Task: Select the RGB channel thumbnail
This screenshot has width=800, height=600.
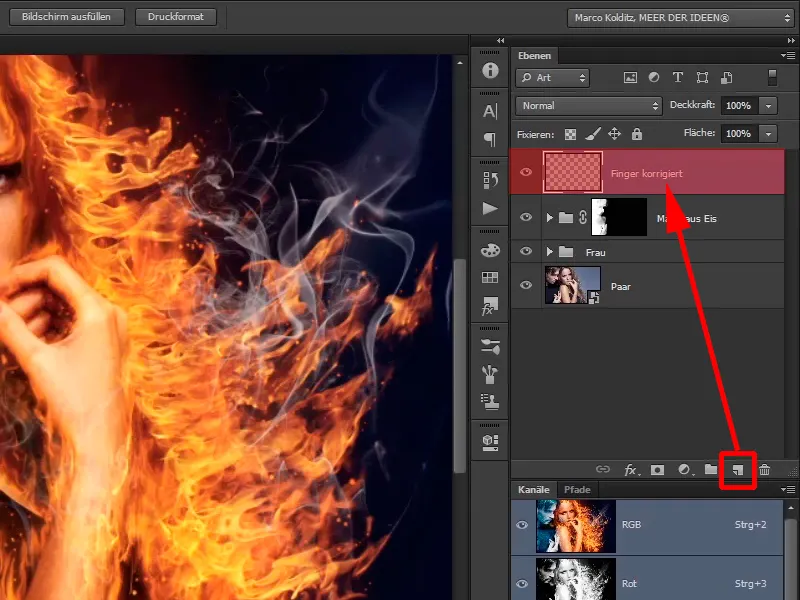Action: (x=576, y=526)
